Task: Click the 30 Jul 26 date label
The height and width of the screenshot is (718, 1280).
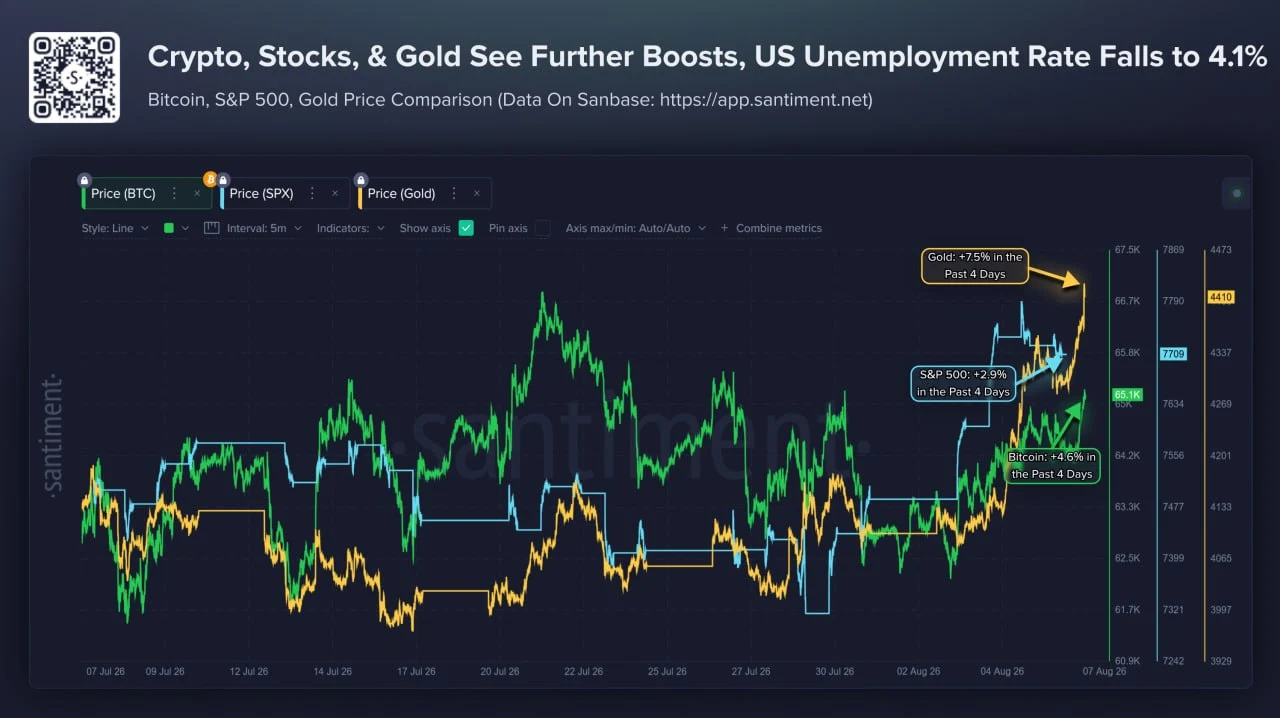Action: 834,671
